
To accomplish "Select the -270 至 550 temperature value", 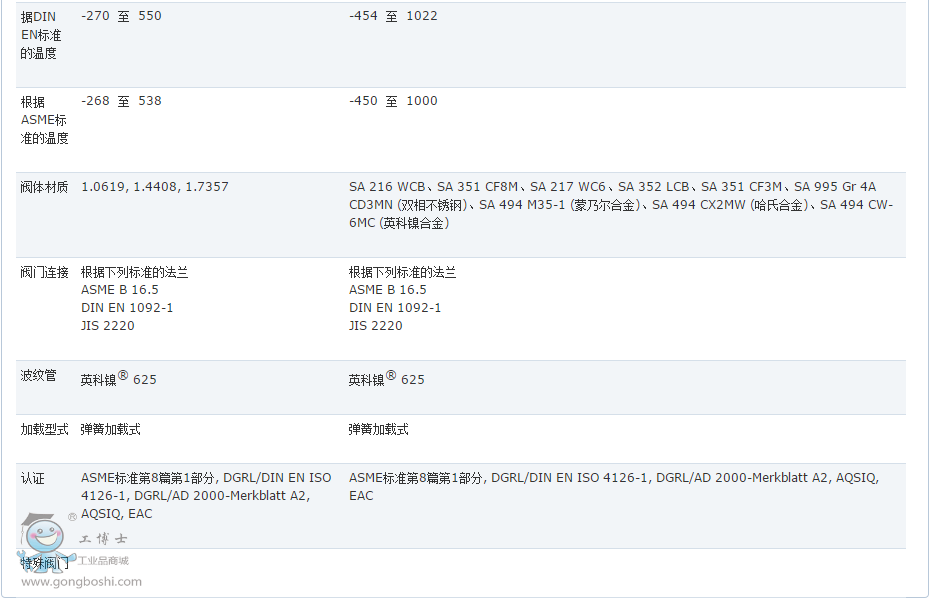I will 121,16.
